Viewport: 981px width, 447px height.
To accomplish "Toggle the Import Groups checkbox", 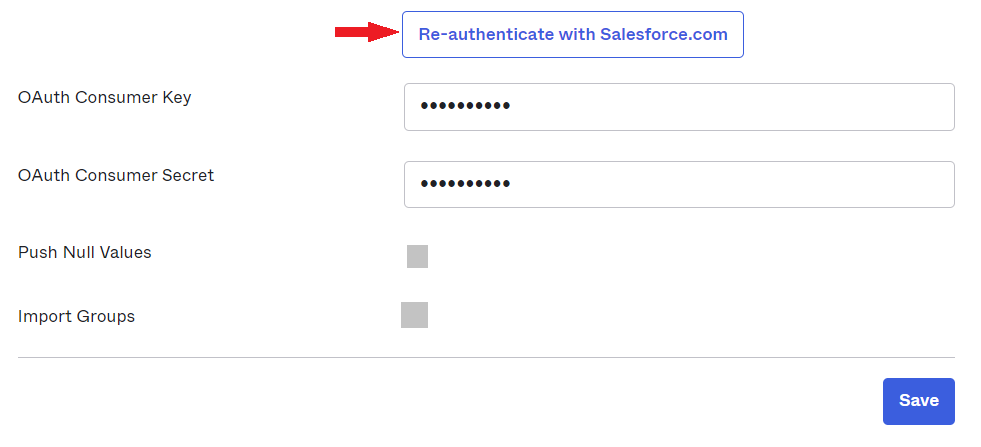I will click(x=414, y=315).
